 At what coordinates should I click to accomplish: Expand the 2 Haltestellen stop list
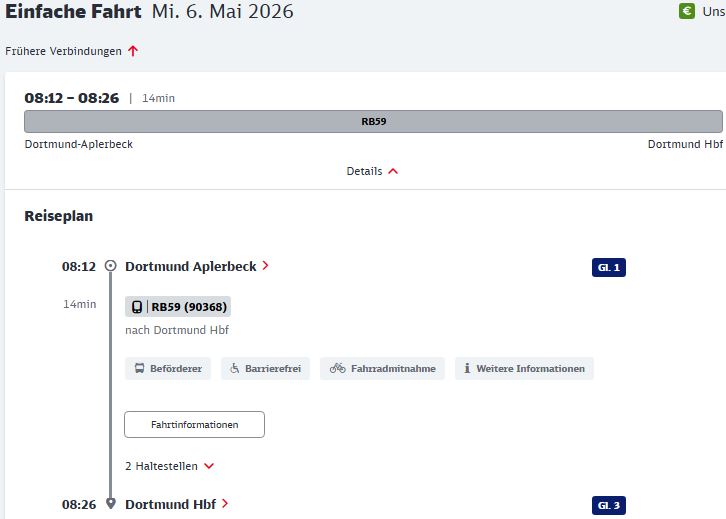click(x=169, y=466)
